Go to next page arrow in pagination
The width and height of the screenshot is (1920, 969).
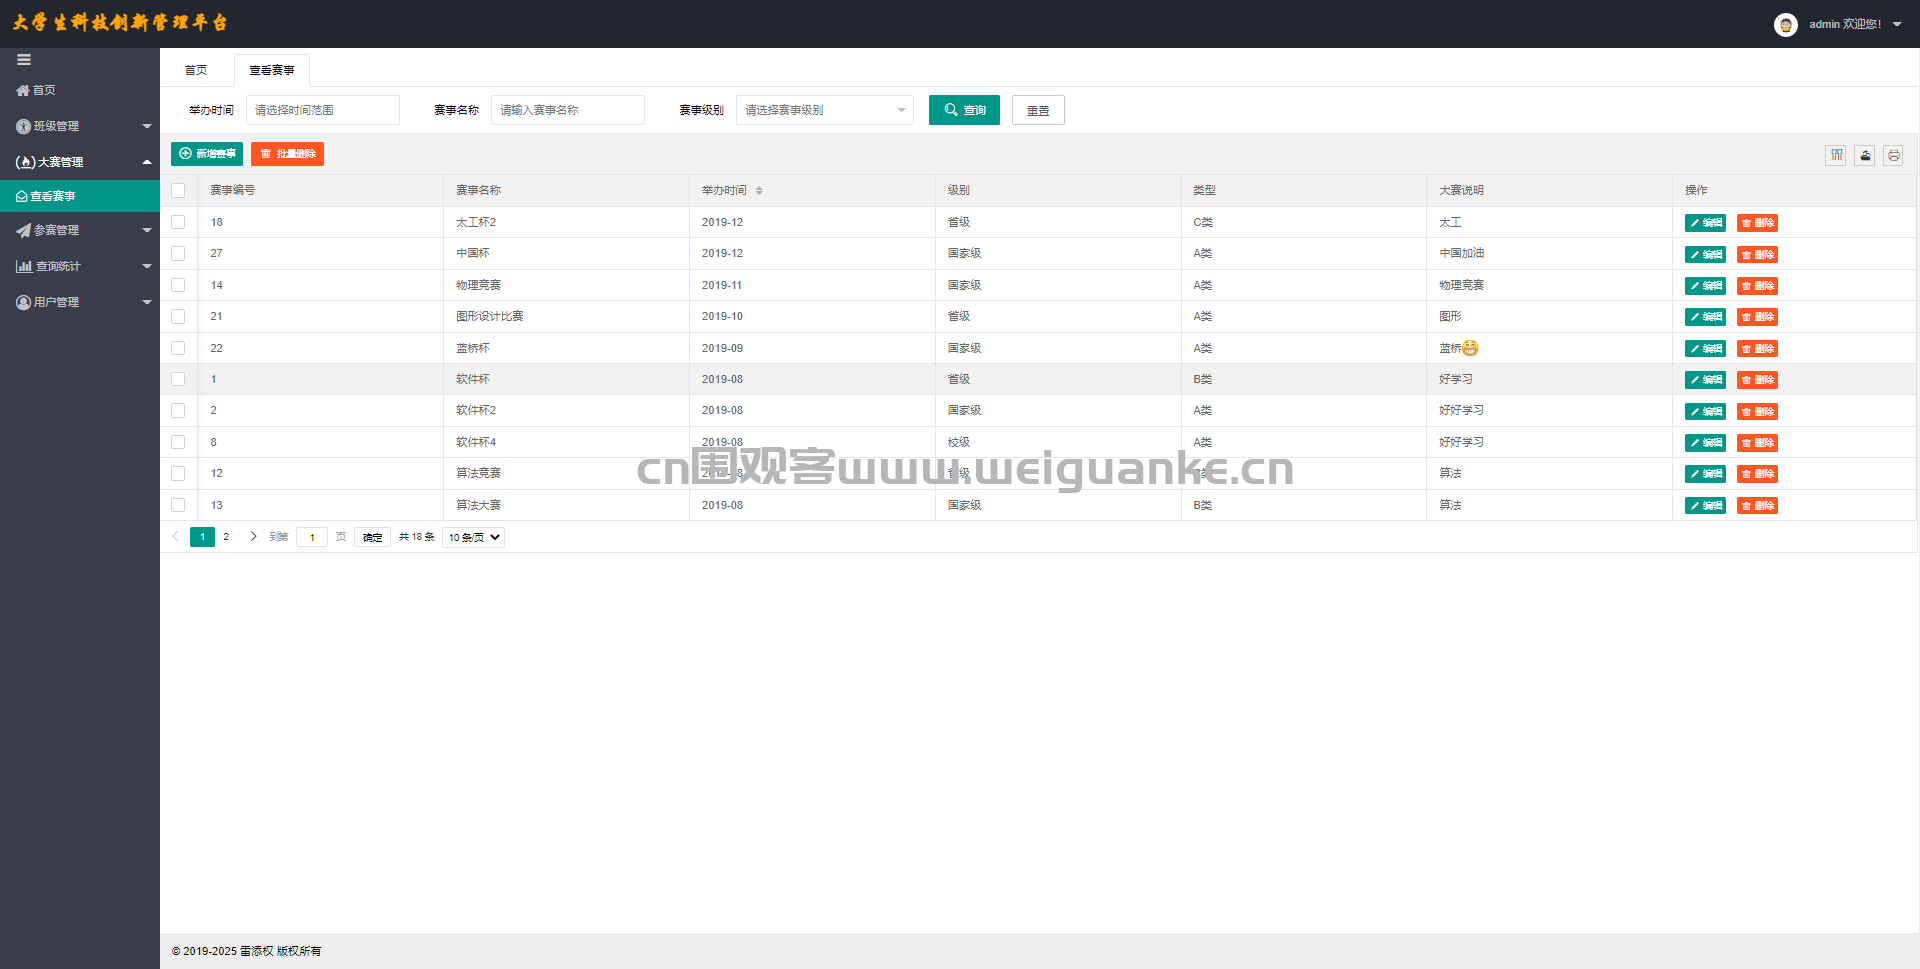[x=253, y=537]
